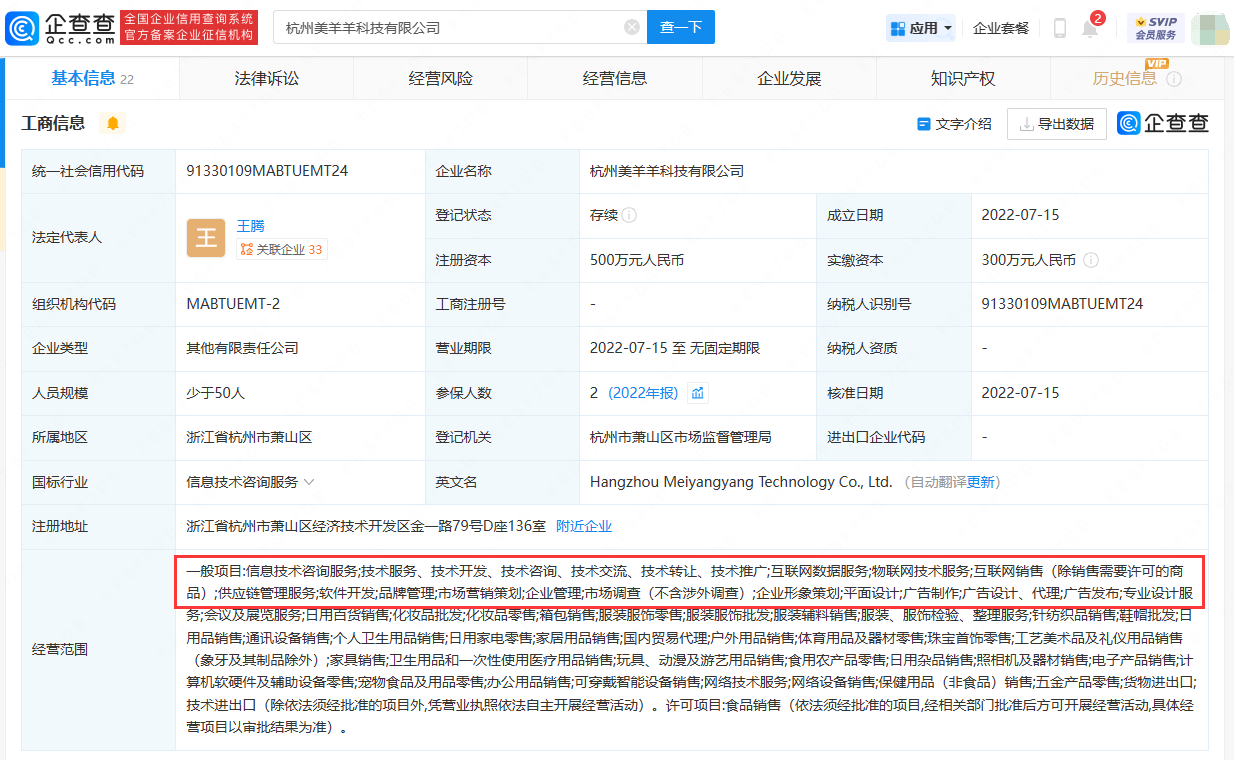Click the 全国企业信用查询系统 red banner
Image resolution: width=1234 pixels, height=760 pixels.
189,27
